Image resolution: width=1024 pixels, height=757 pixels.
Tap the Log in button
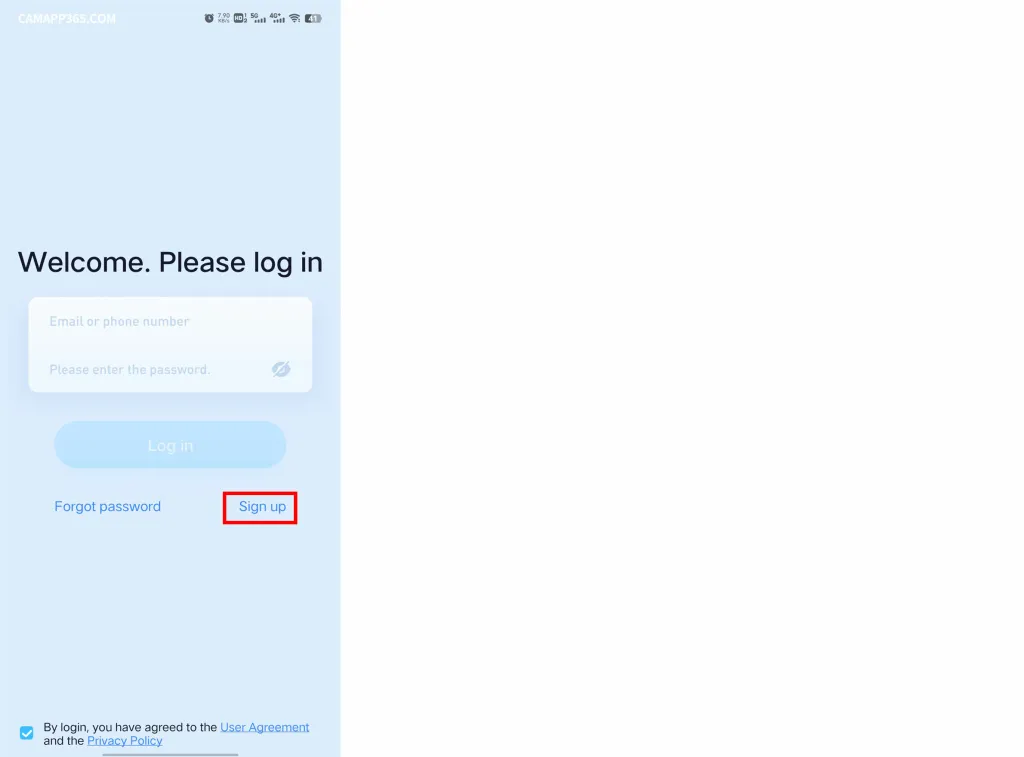[170, 445]
